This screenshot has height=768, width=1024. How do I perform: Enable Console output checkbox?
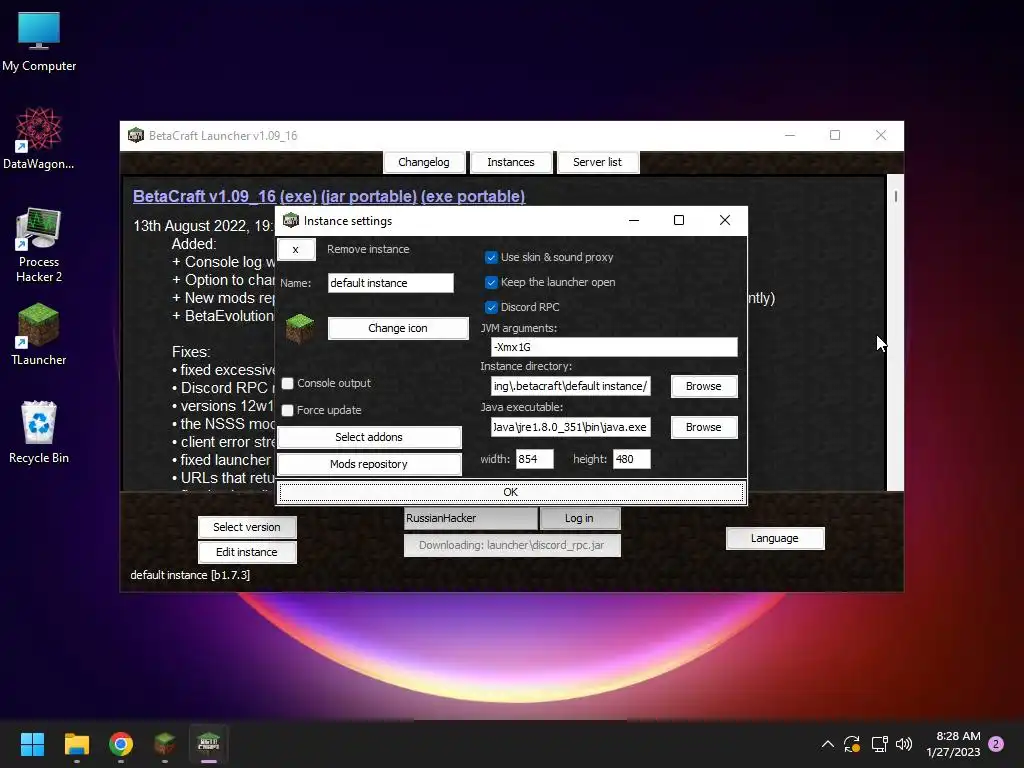tap(287, 383)
